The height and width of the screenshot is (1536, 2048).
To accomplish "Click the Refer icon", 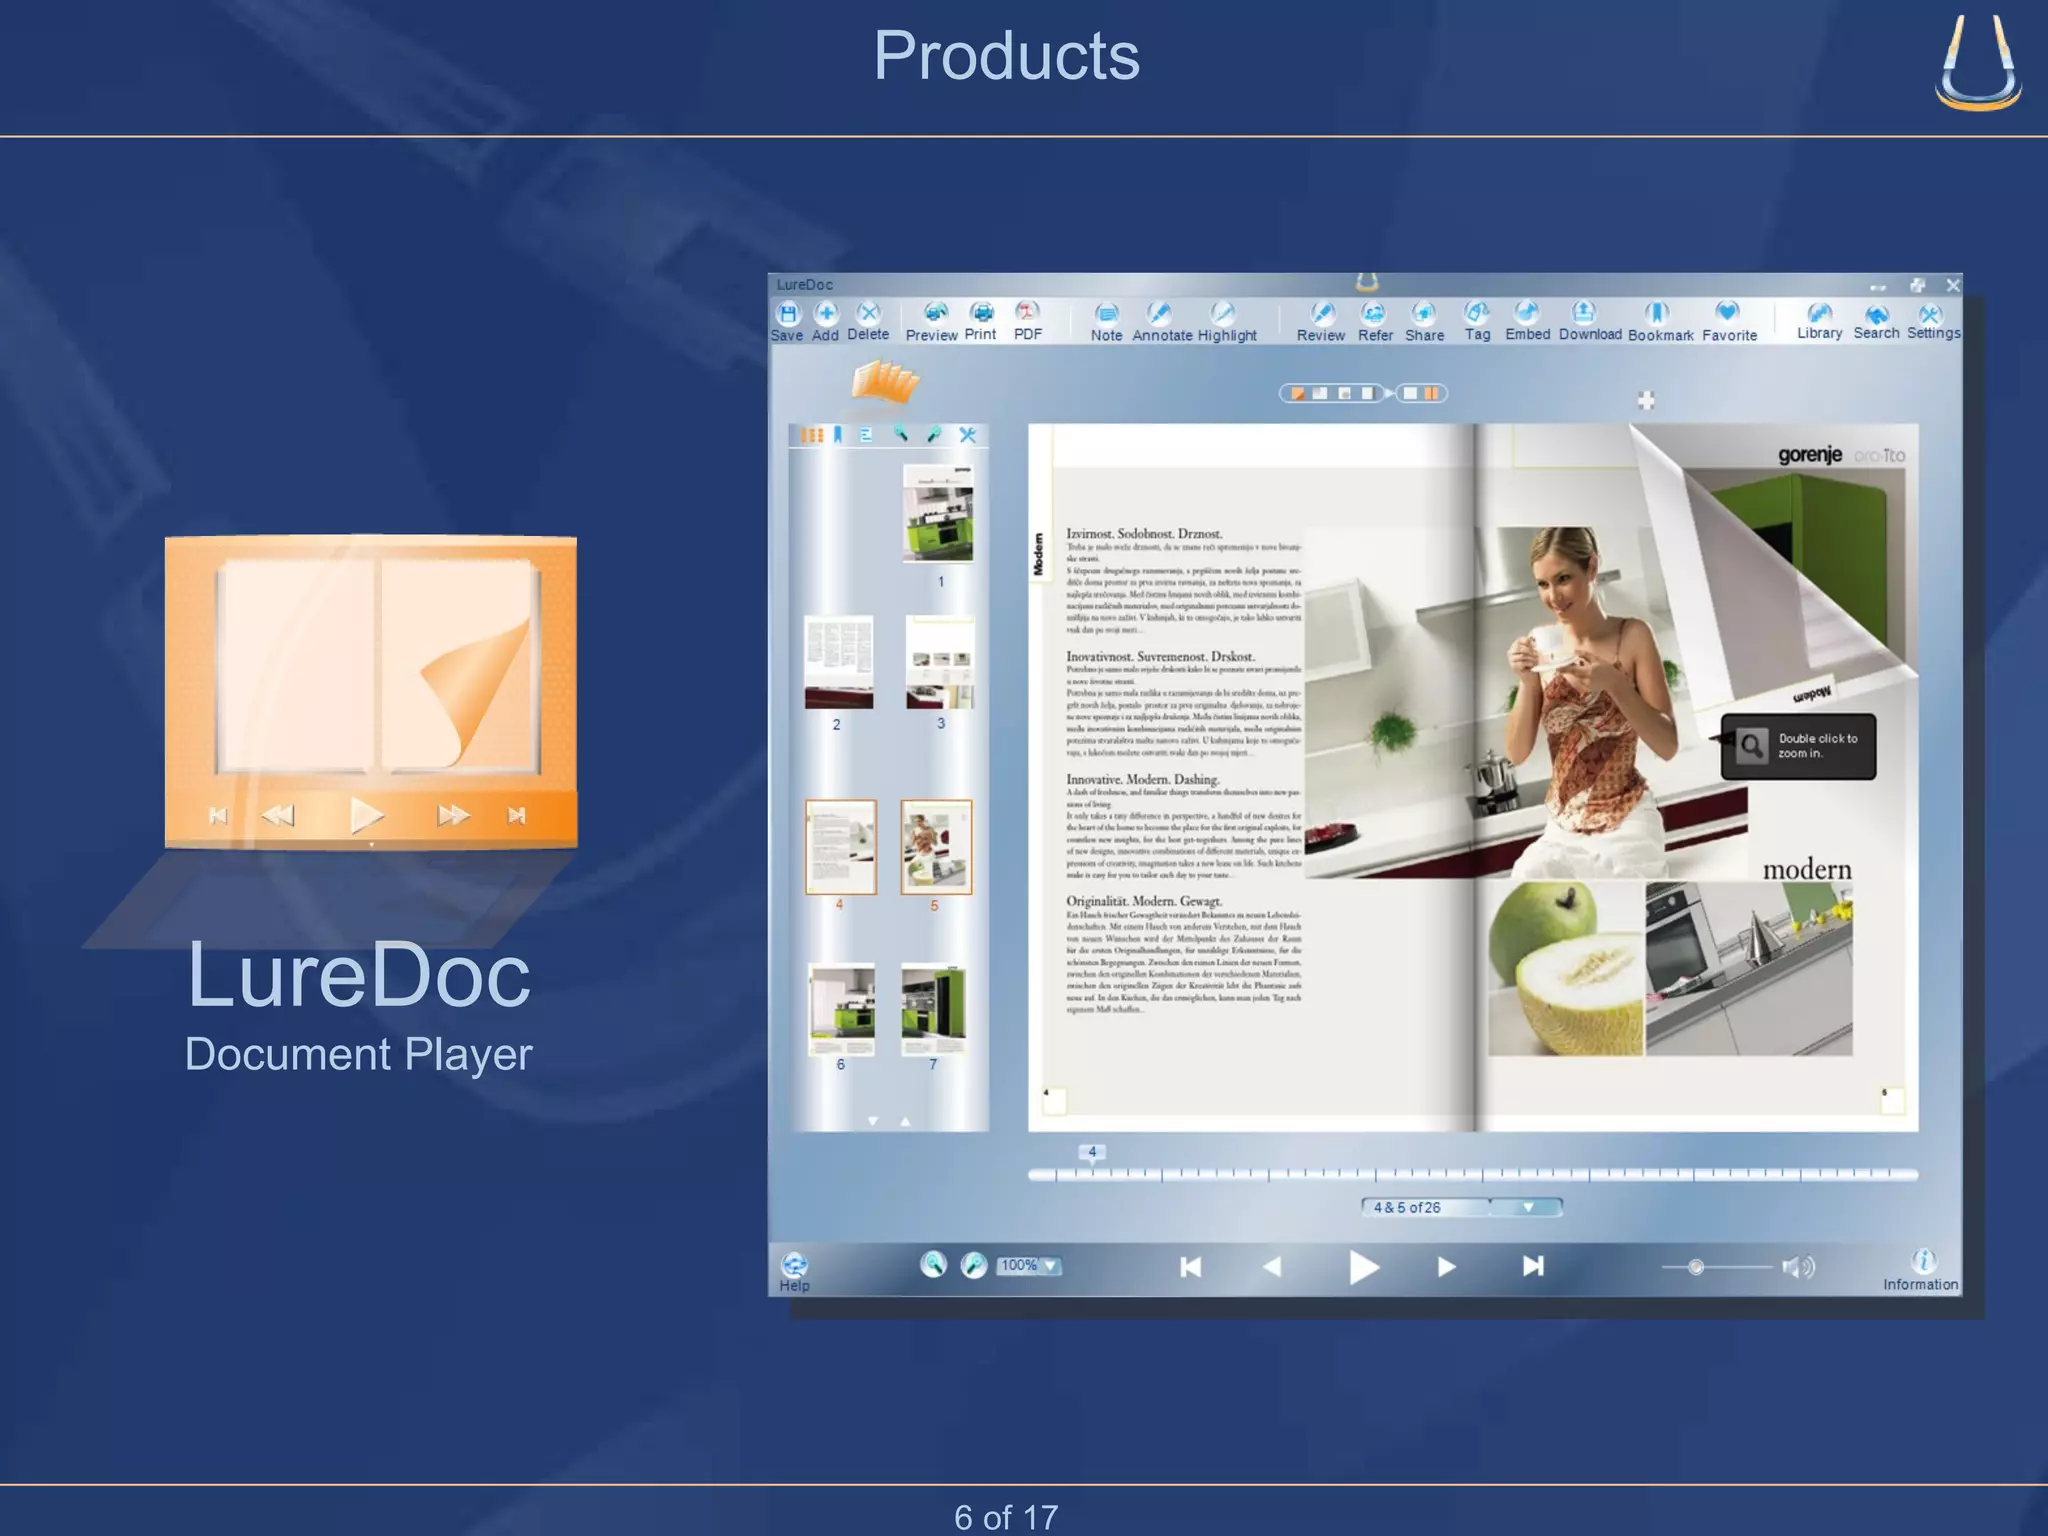I will [x=1374, y=314].
